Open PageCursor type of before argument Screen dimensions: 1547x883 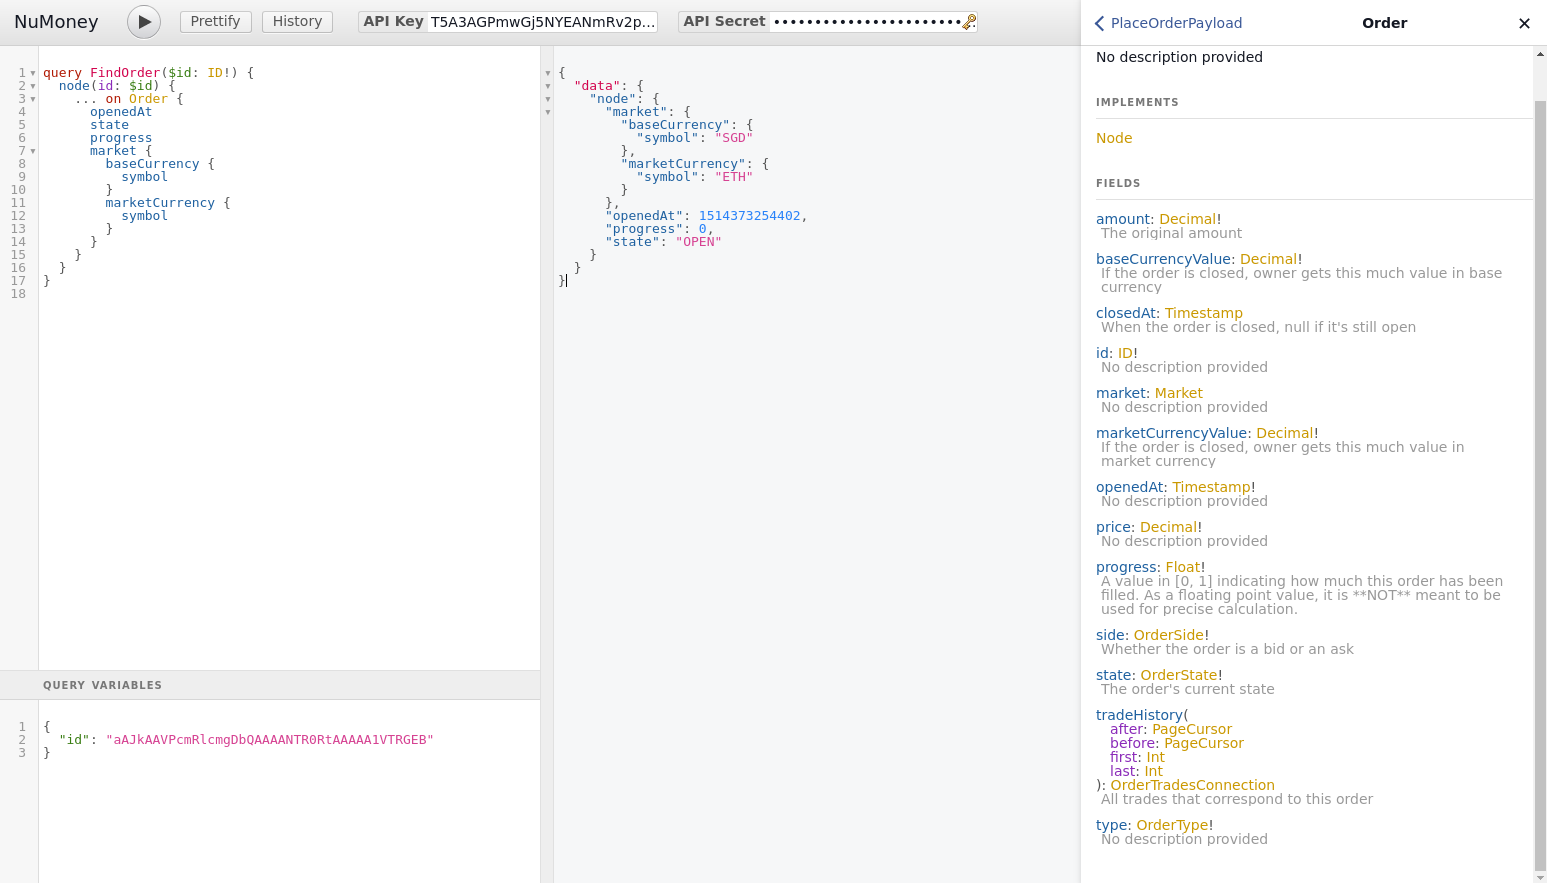1204,743
